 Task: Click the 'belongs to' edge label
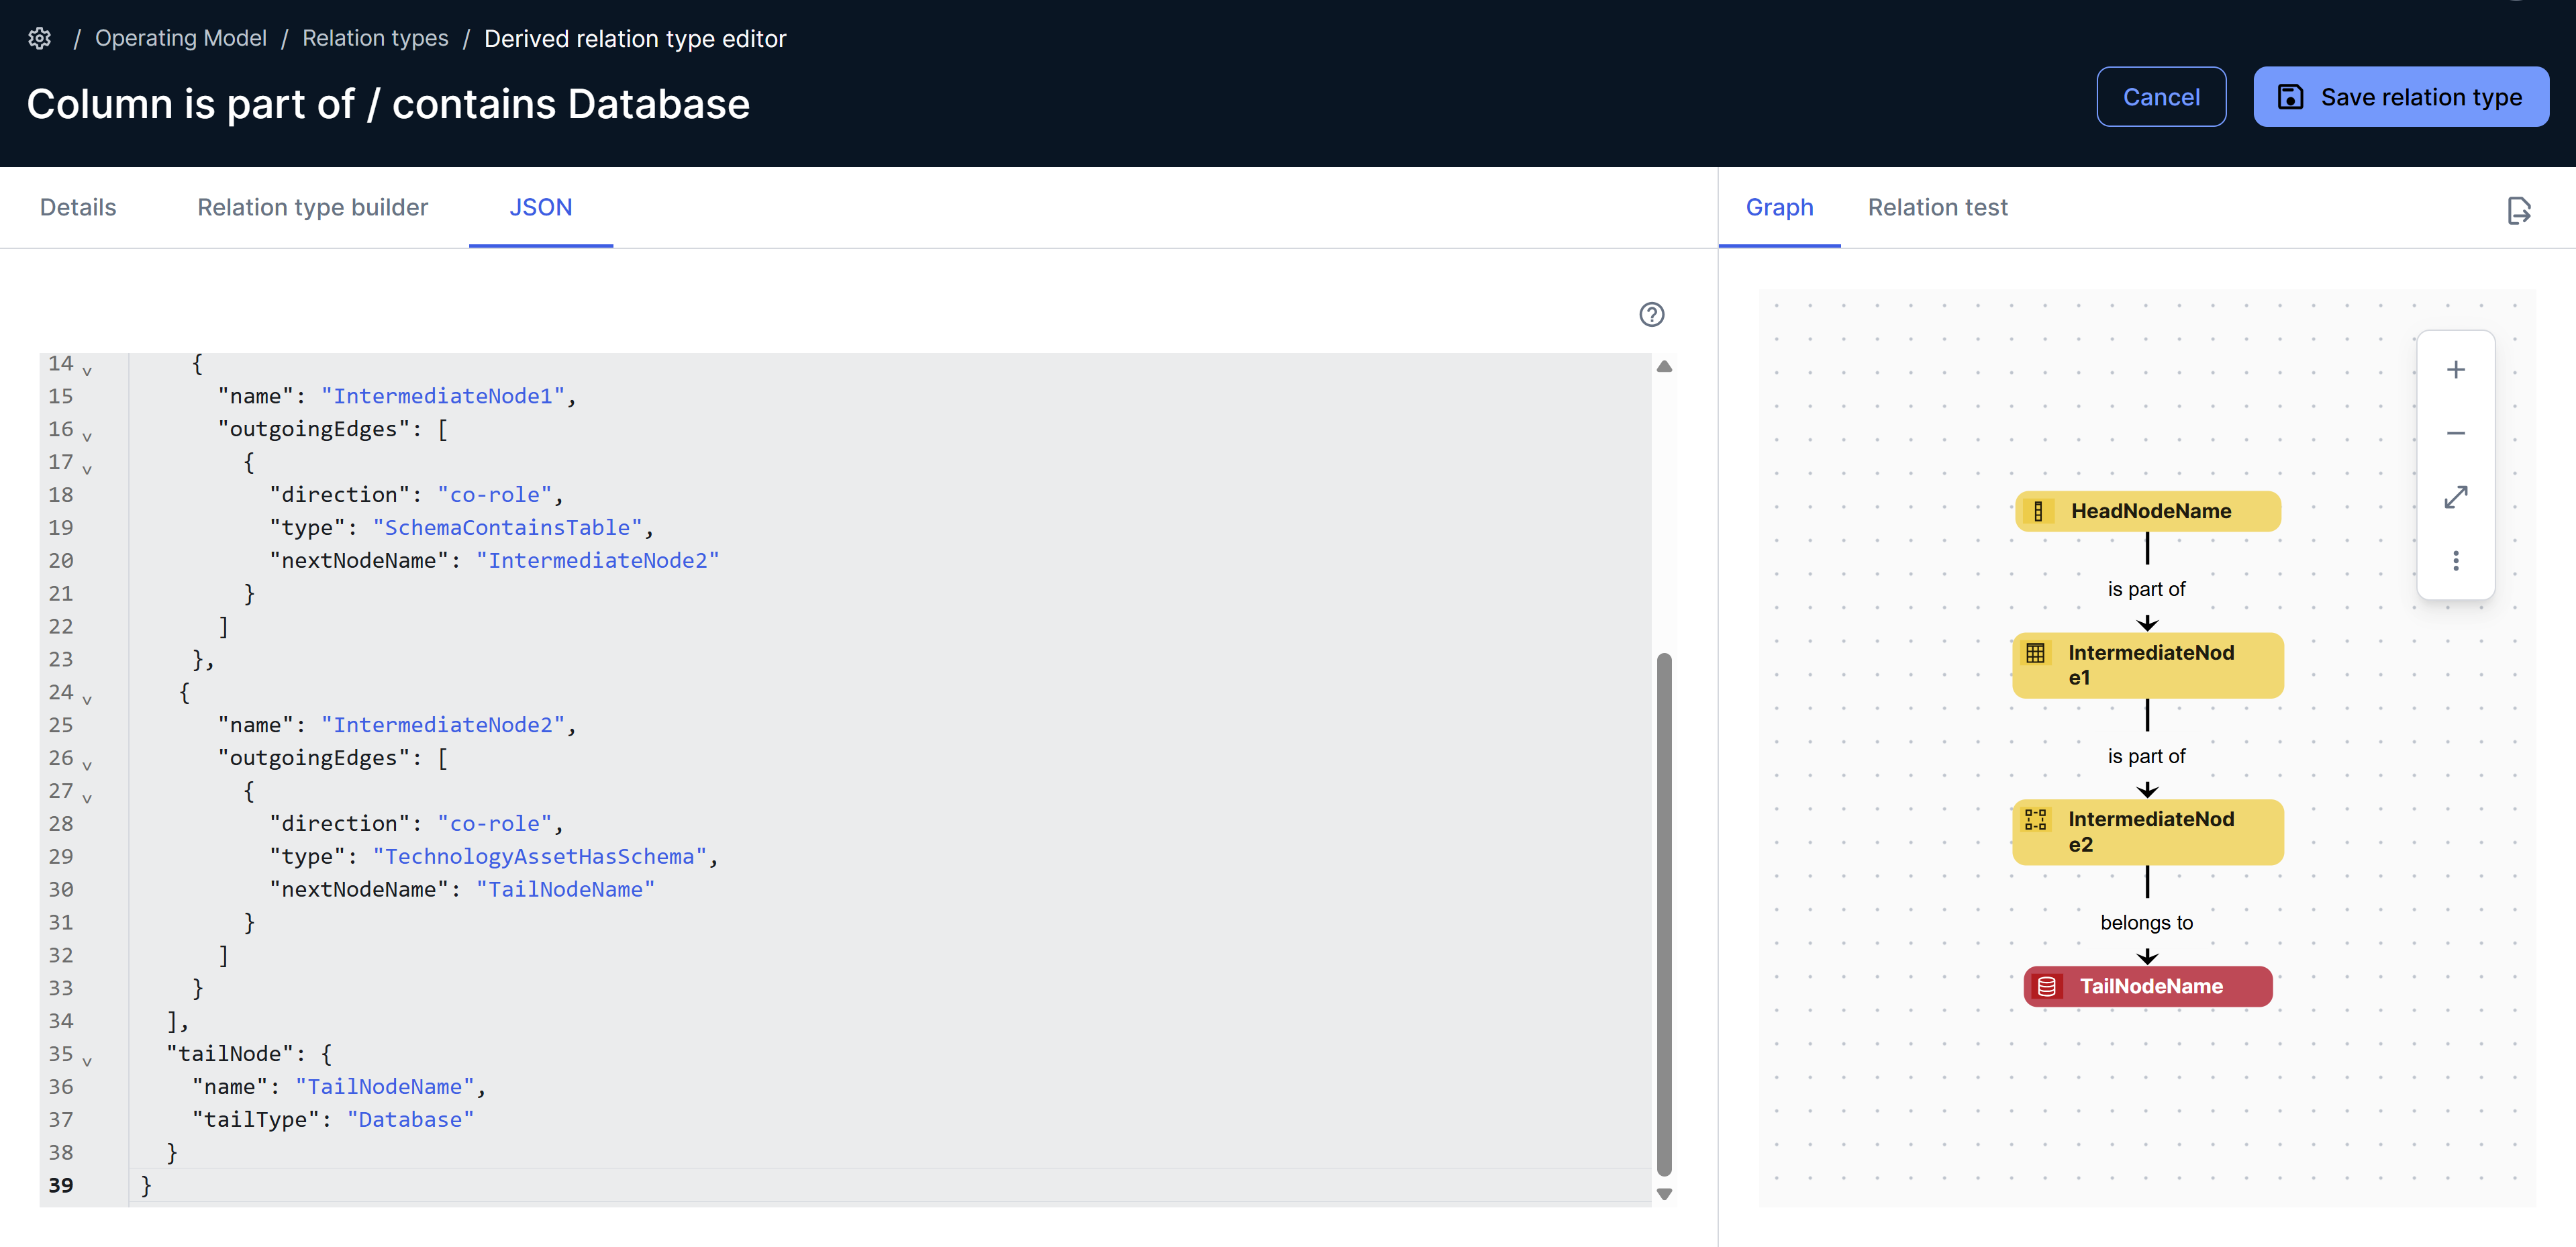pyautogui.click(x=2146, y=923)
